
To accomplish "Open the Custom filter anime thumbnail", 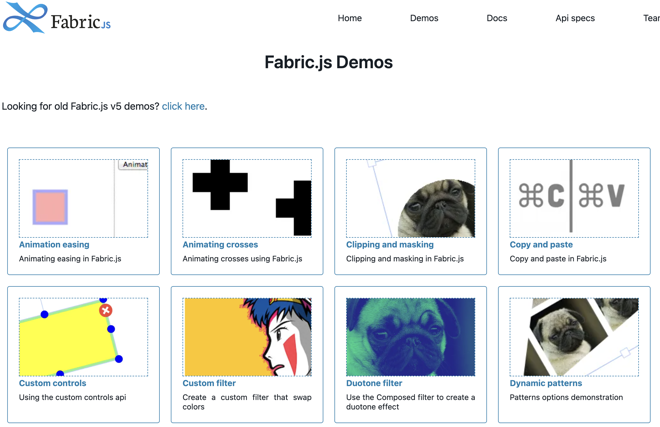I will click(x=247, y=337).
